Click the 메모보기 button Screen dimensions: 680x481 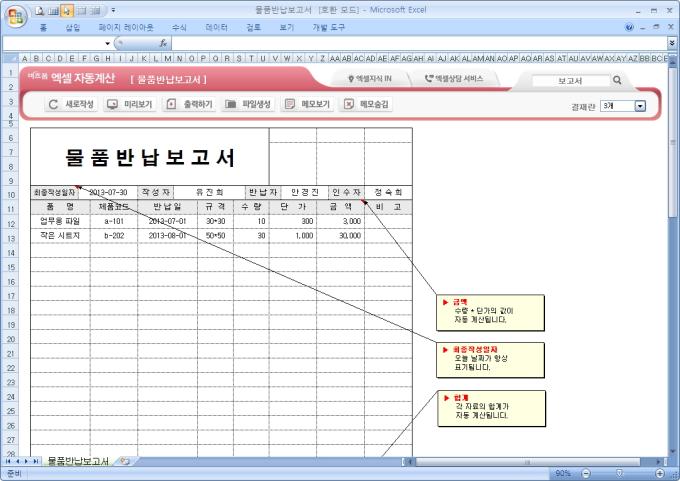pos(307,104)
